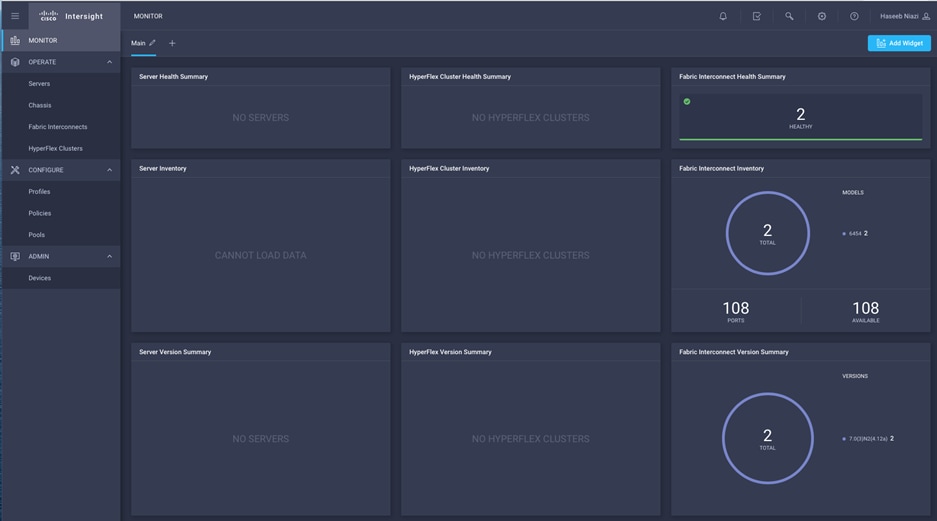Click the Fabric Interconnect Inventory donut chart
Screen dimensions: 937x521
coord(768,233)
